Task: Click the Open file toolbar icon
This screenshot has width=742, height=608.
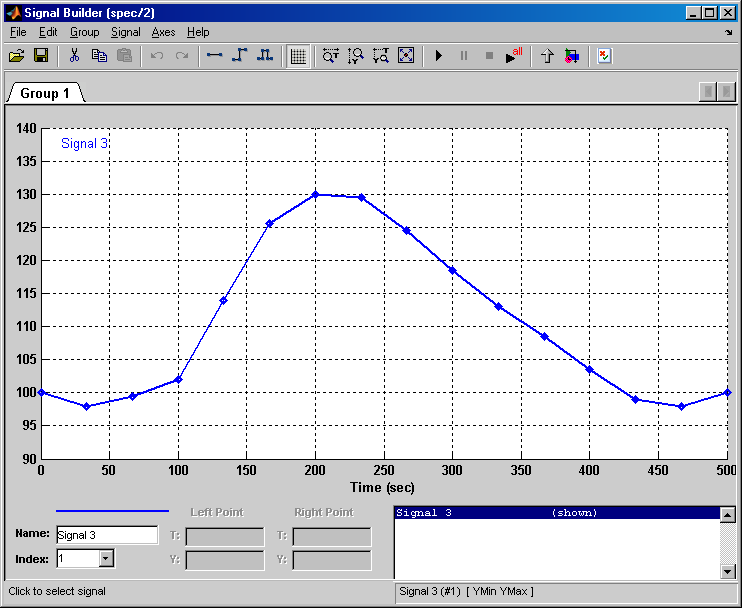Action: pyautogui.click(x=16, y=56)
